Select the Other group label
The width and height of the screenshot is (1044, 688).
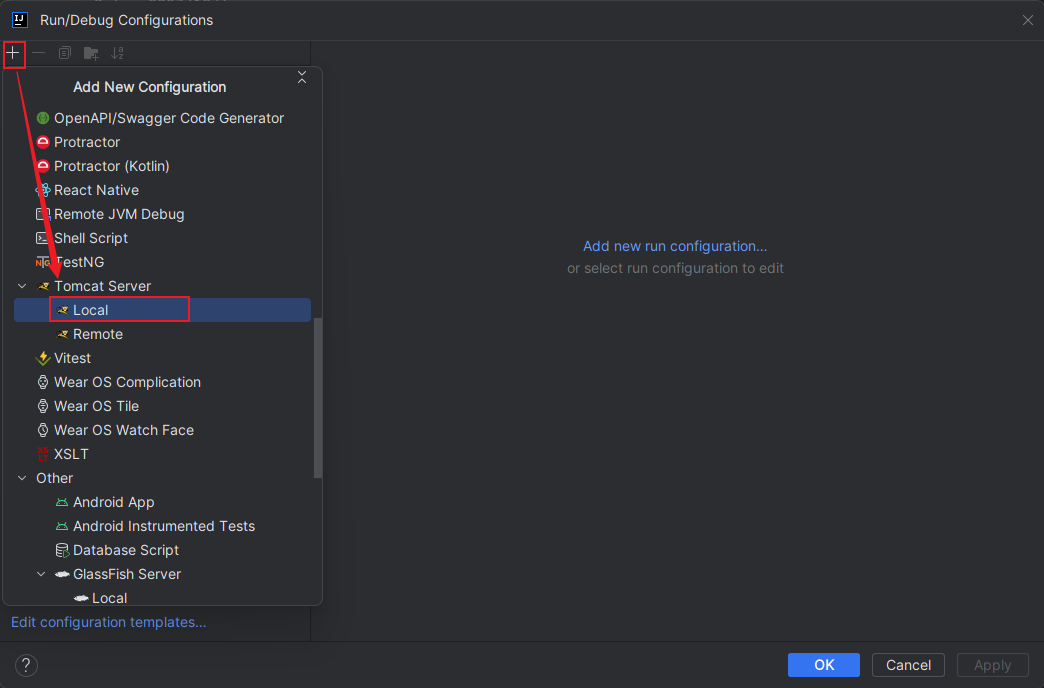[x=55, y=478]
